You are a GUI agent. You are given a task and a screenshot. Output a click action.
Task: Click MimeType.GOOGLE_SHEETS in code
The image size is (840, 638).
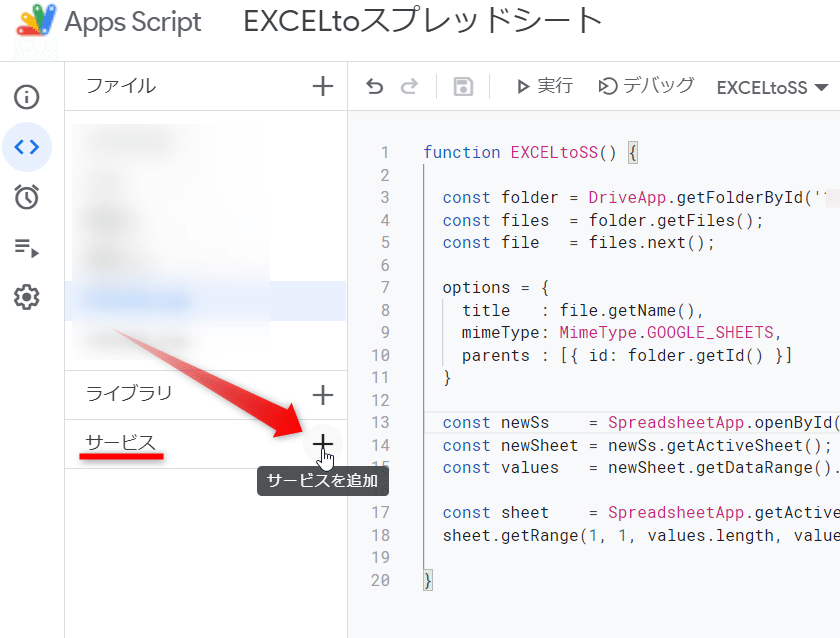click(666, 333)
